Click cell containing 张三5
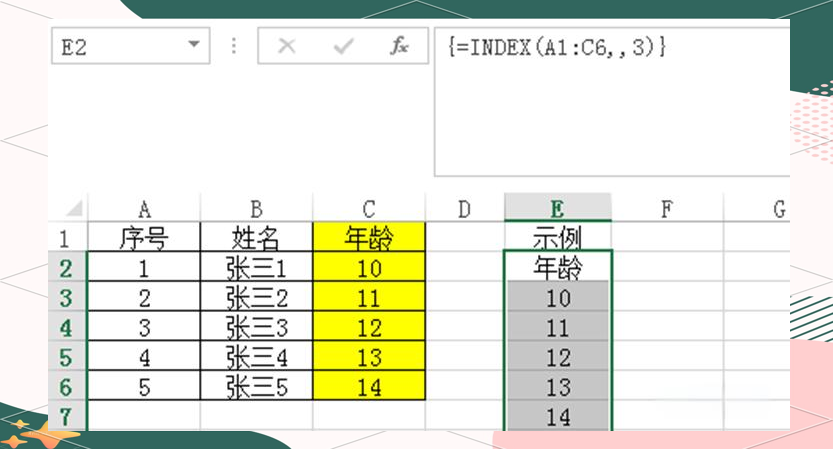Image resolution: width=833 pixels, height=449 pixels. pos(257,386)
